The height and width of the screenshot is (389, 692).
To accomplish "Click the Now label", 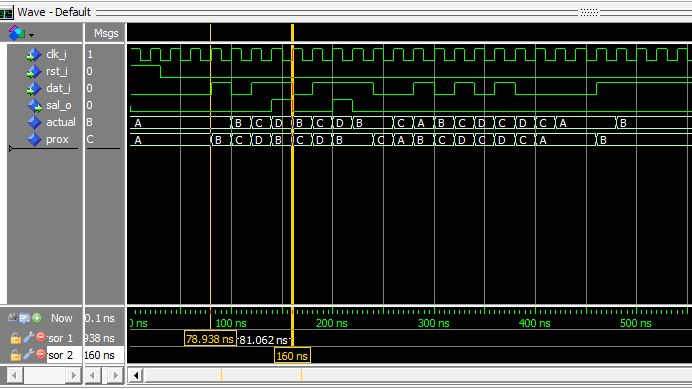I will click(61, 318).
